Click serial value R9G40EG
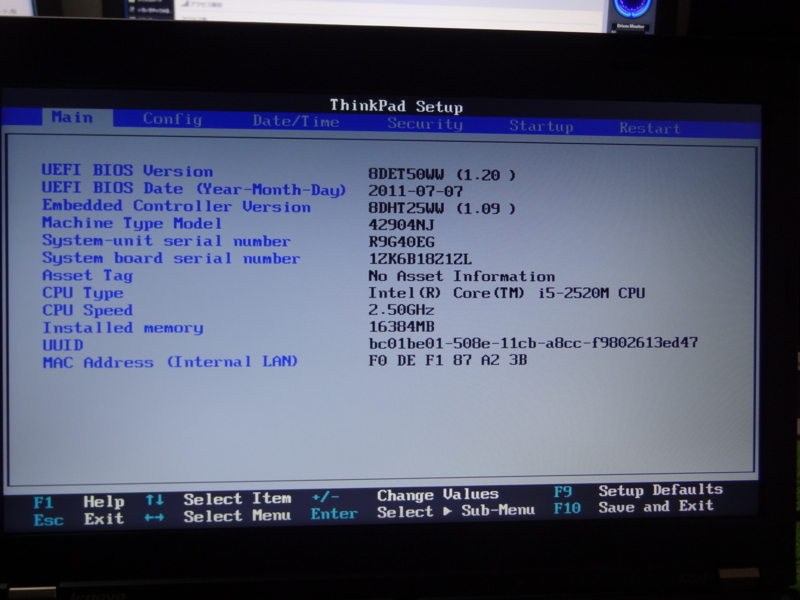This screenshot has width=800, height=600. (402, 242)
